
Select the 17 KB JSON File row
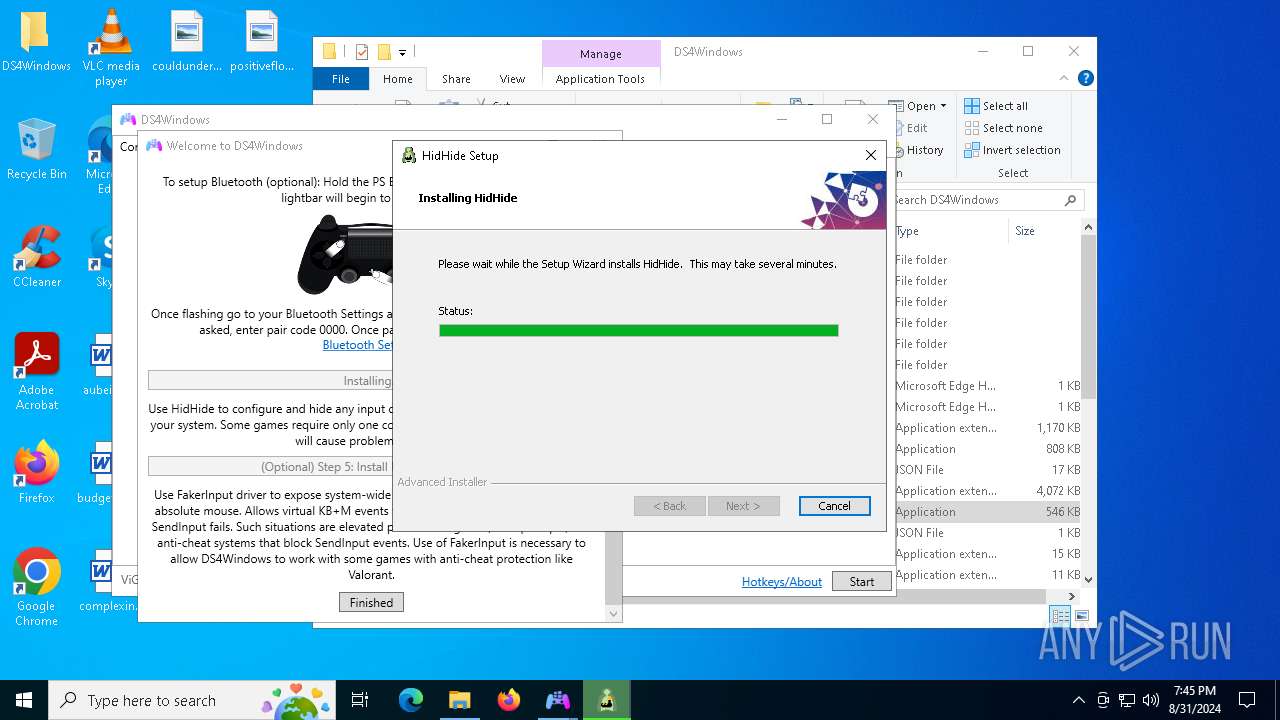pyautogui.click(x=988, y=470)
